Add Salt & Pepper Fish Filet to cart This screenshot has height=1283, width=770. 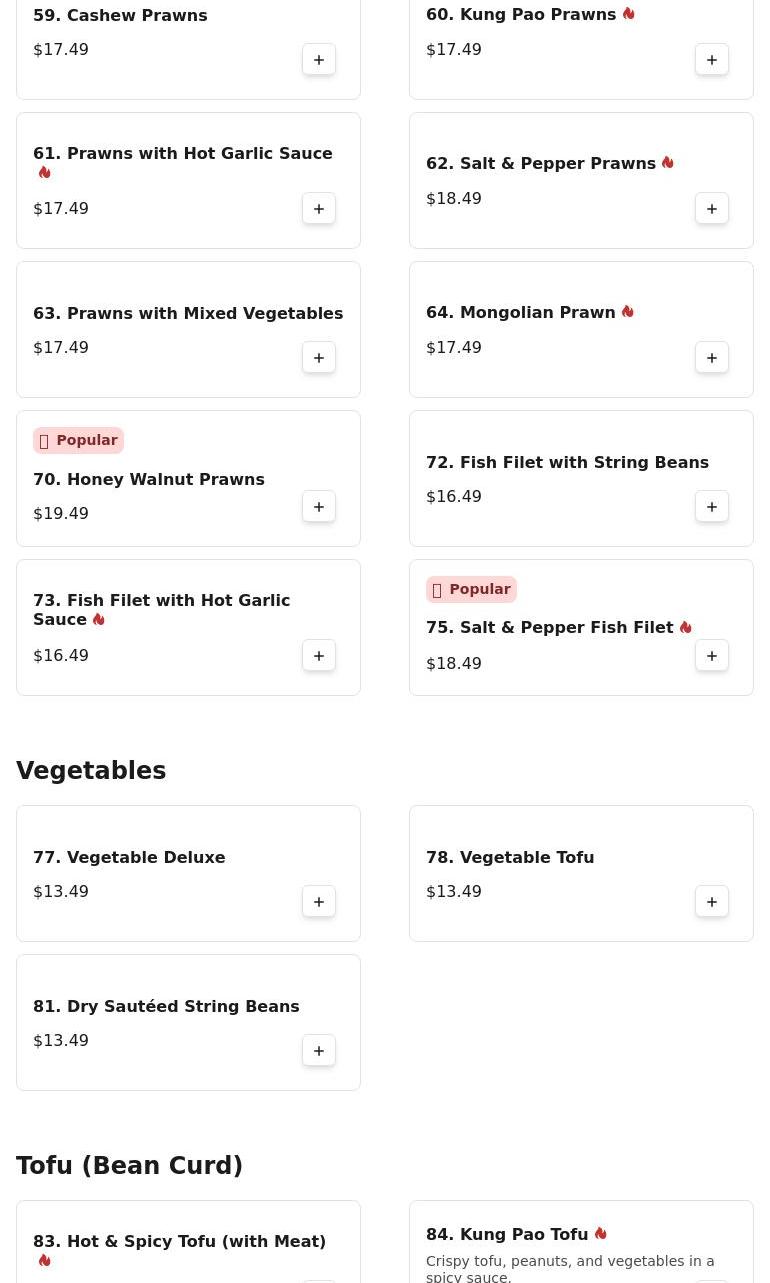[x=712, y=656]
